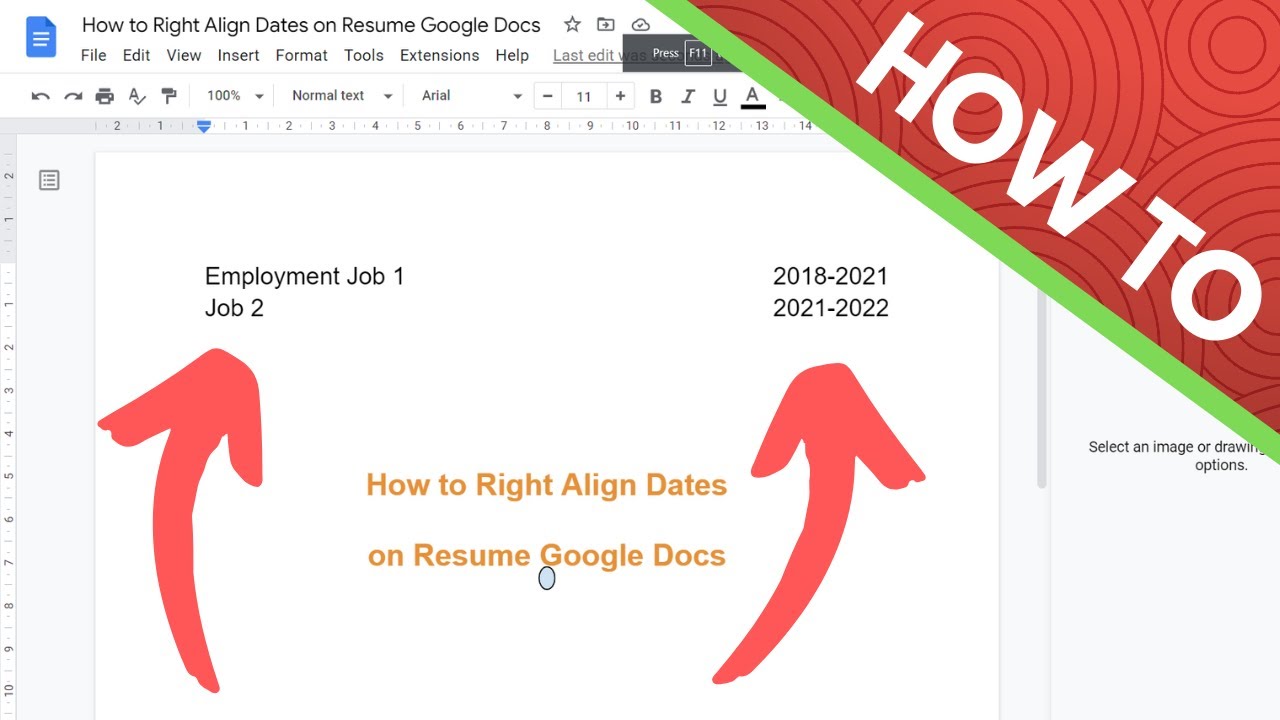Rename the document title

pyautogui.click(x=311, y=25)
